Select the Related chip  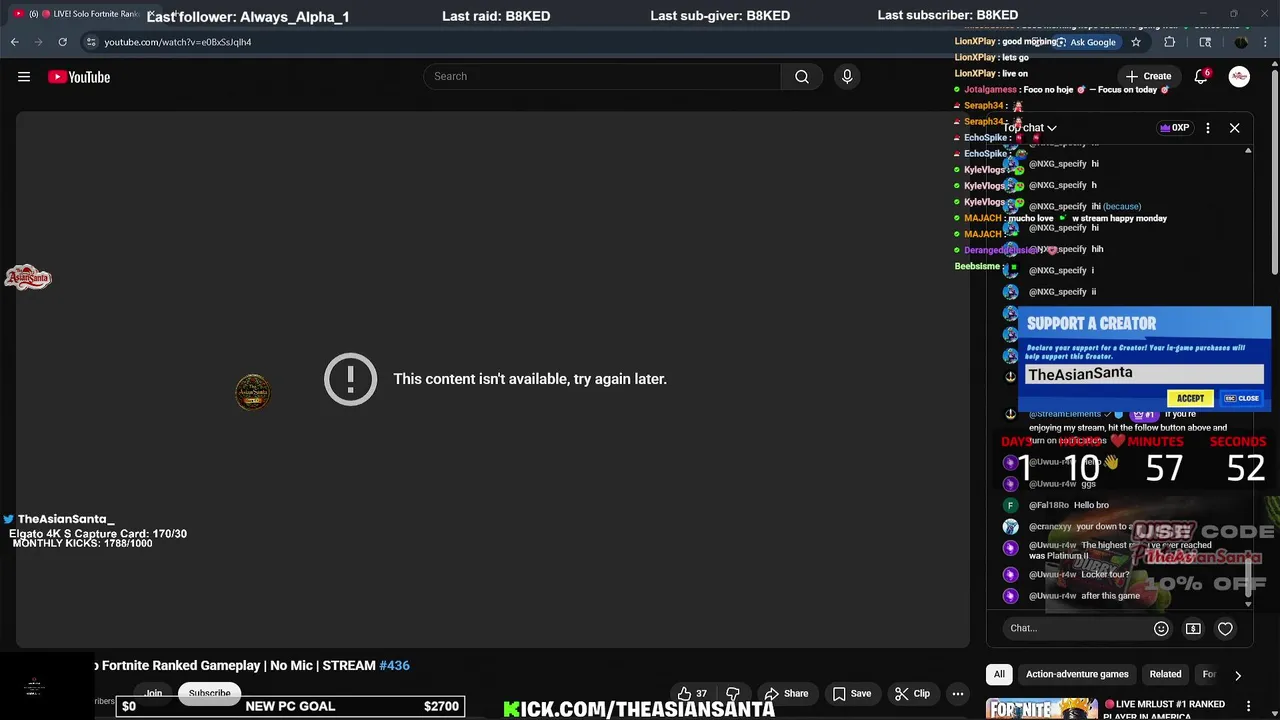point(1165,674)
